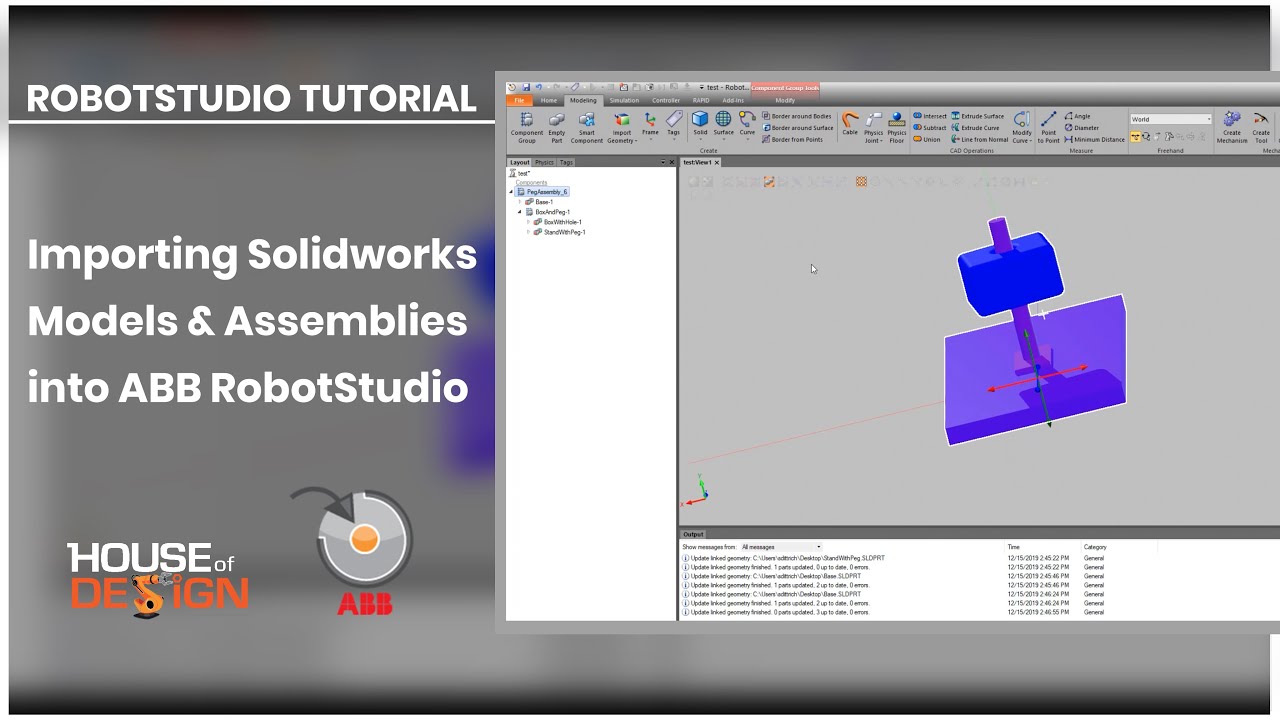Switch to the Add-Ins ribbon tab

733,100
